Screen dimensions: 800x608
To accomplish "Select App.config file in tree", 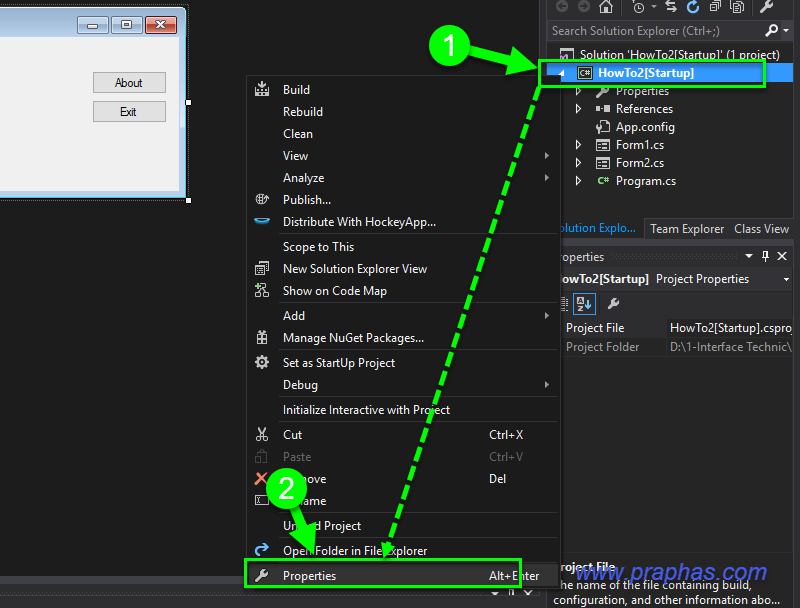I will (645, 126).
